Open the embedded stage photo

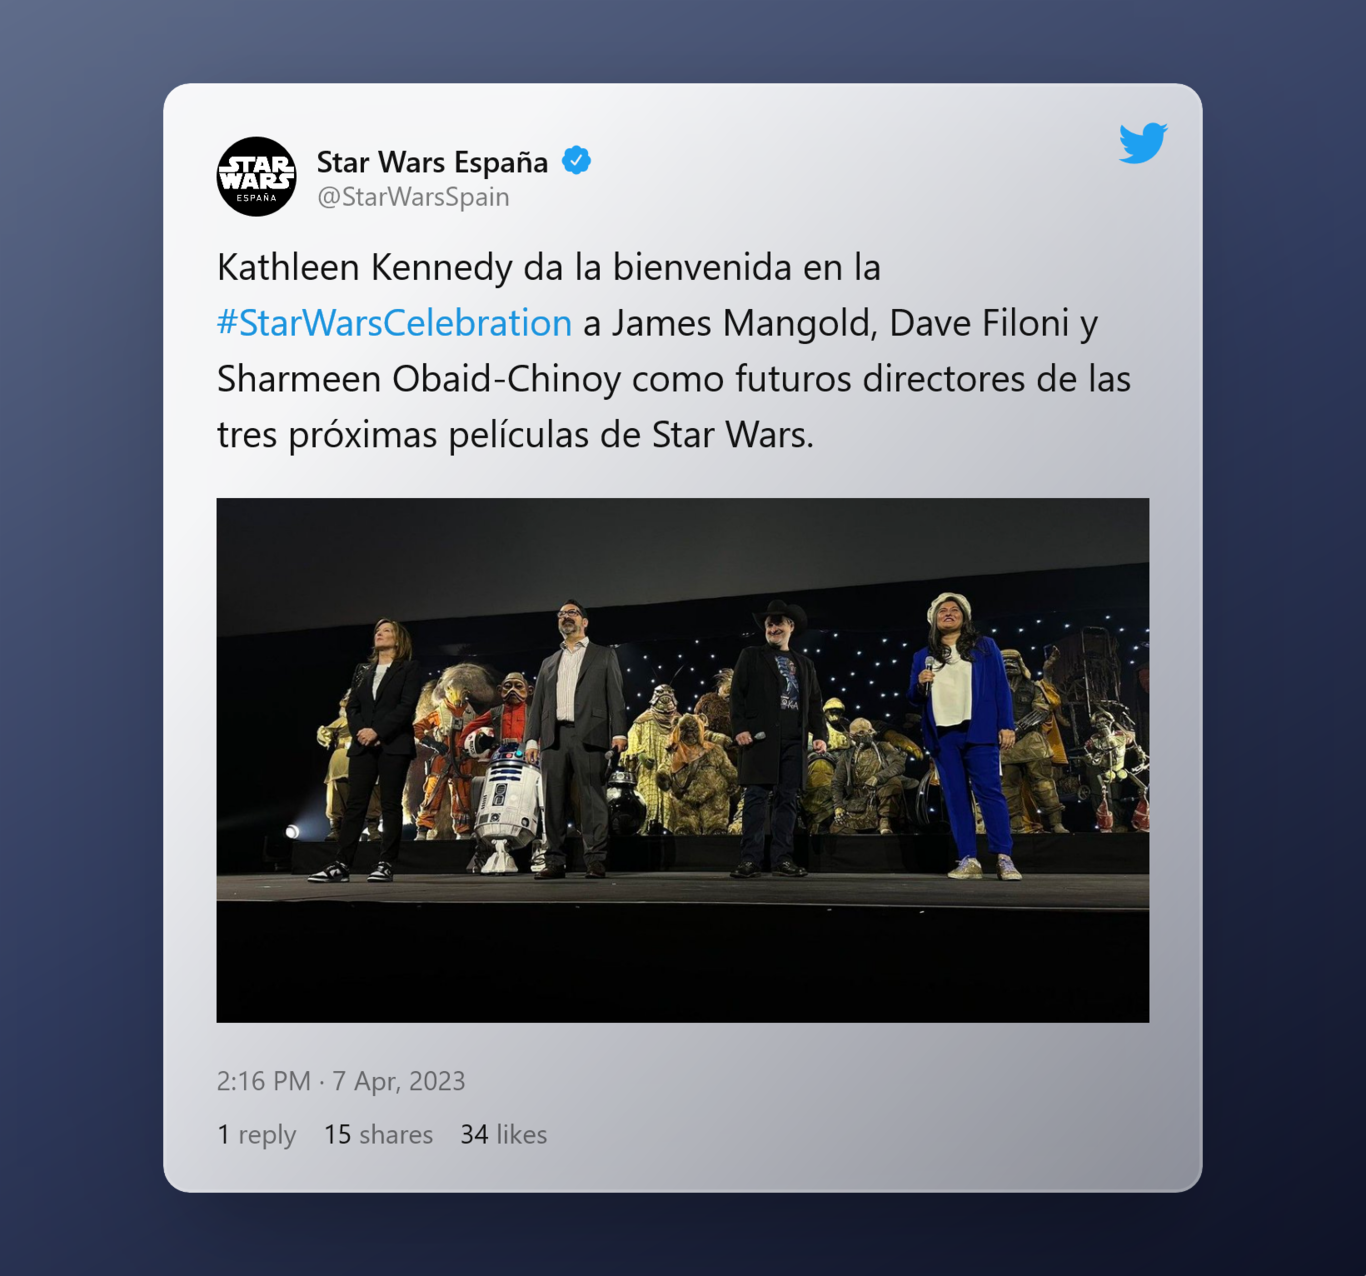pyautogui.click(x=682, y=760)
